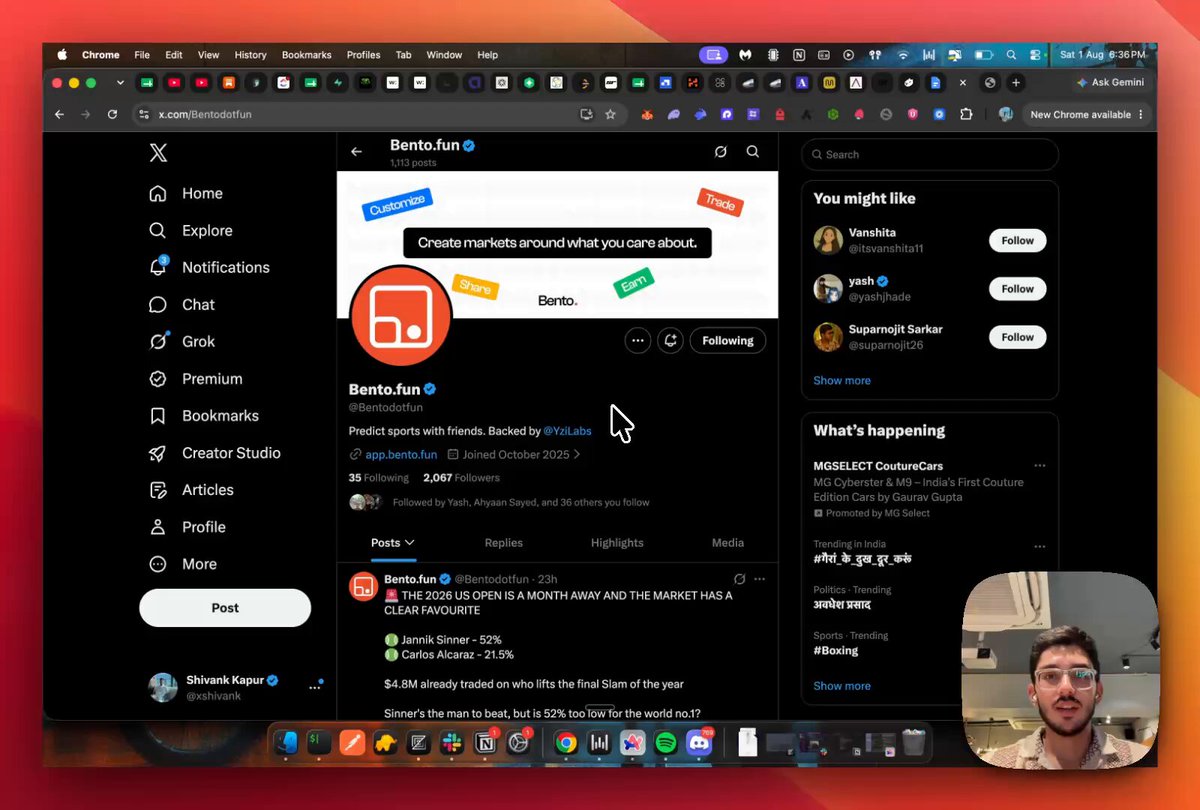Switch to the Media tab
Viewport: 1200px width, 810px height.
tap(728, 543)
